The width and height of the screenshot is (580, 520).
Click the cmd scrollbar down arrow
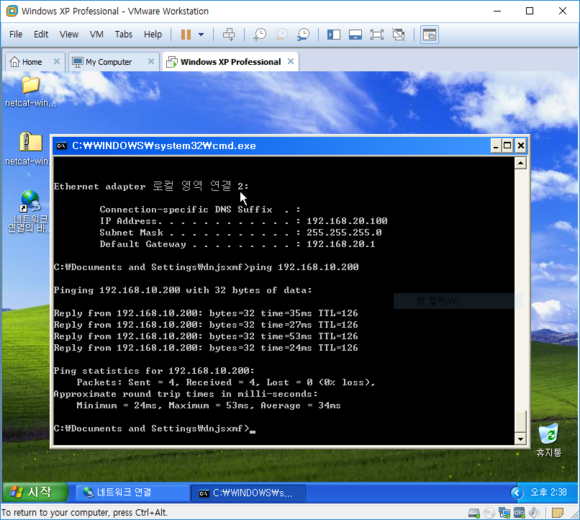tap(520, 439)
